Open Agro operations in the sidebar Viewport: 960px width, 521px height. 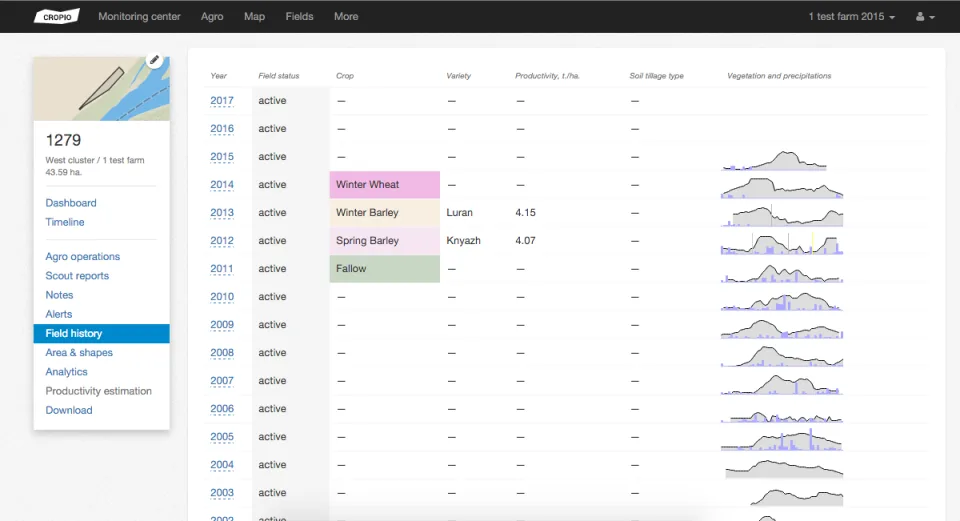click(x=83, y=257)
